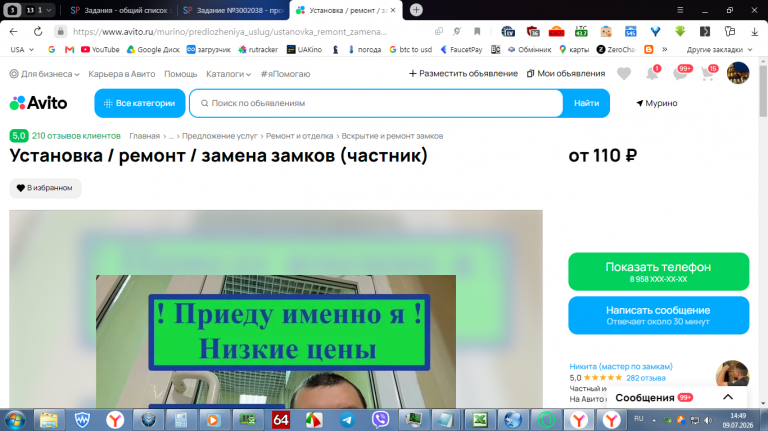768x431 pixels.
Task: Open Telegram from the taskbar
Action: [347, 420]
